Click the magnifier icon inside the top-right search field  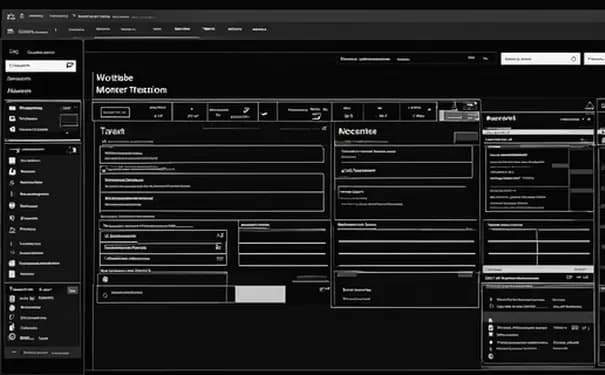573,59
